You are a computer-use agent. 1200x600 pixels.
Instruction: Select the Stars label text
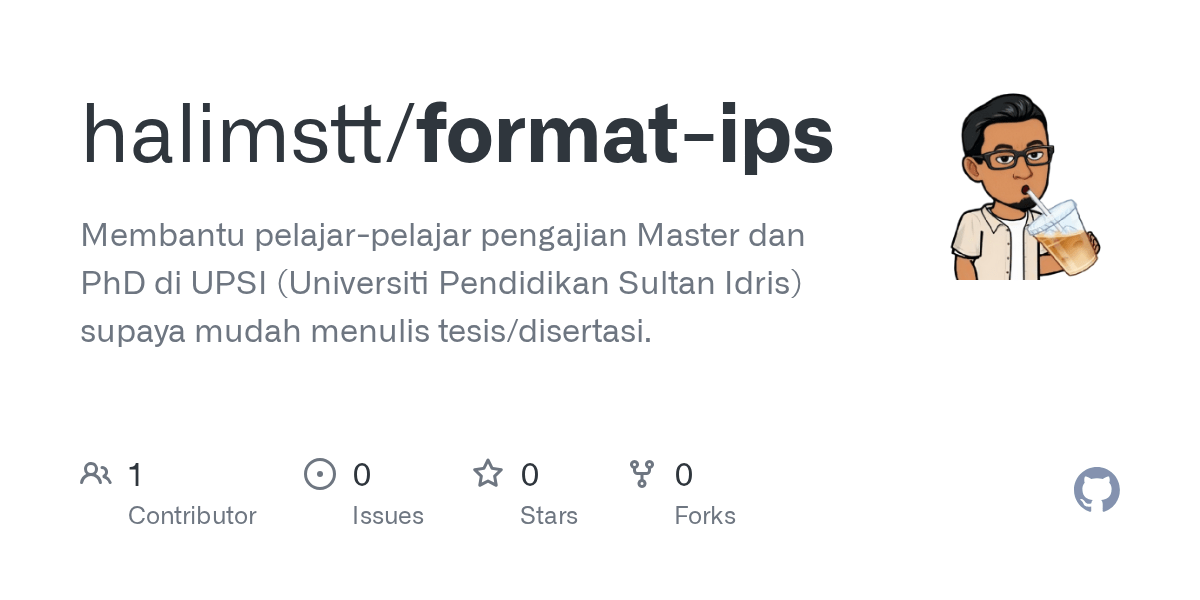(549, 516)
